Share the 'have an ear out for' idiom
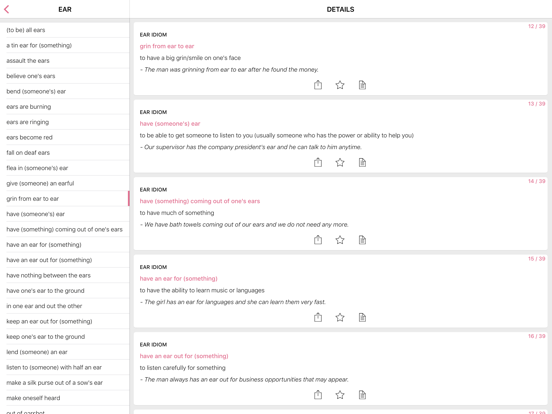The image size is (552, 414). click(318, 395)
